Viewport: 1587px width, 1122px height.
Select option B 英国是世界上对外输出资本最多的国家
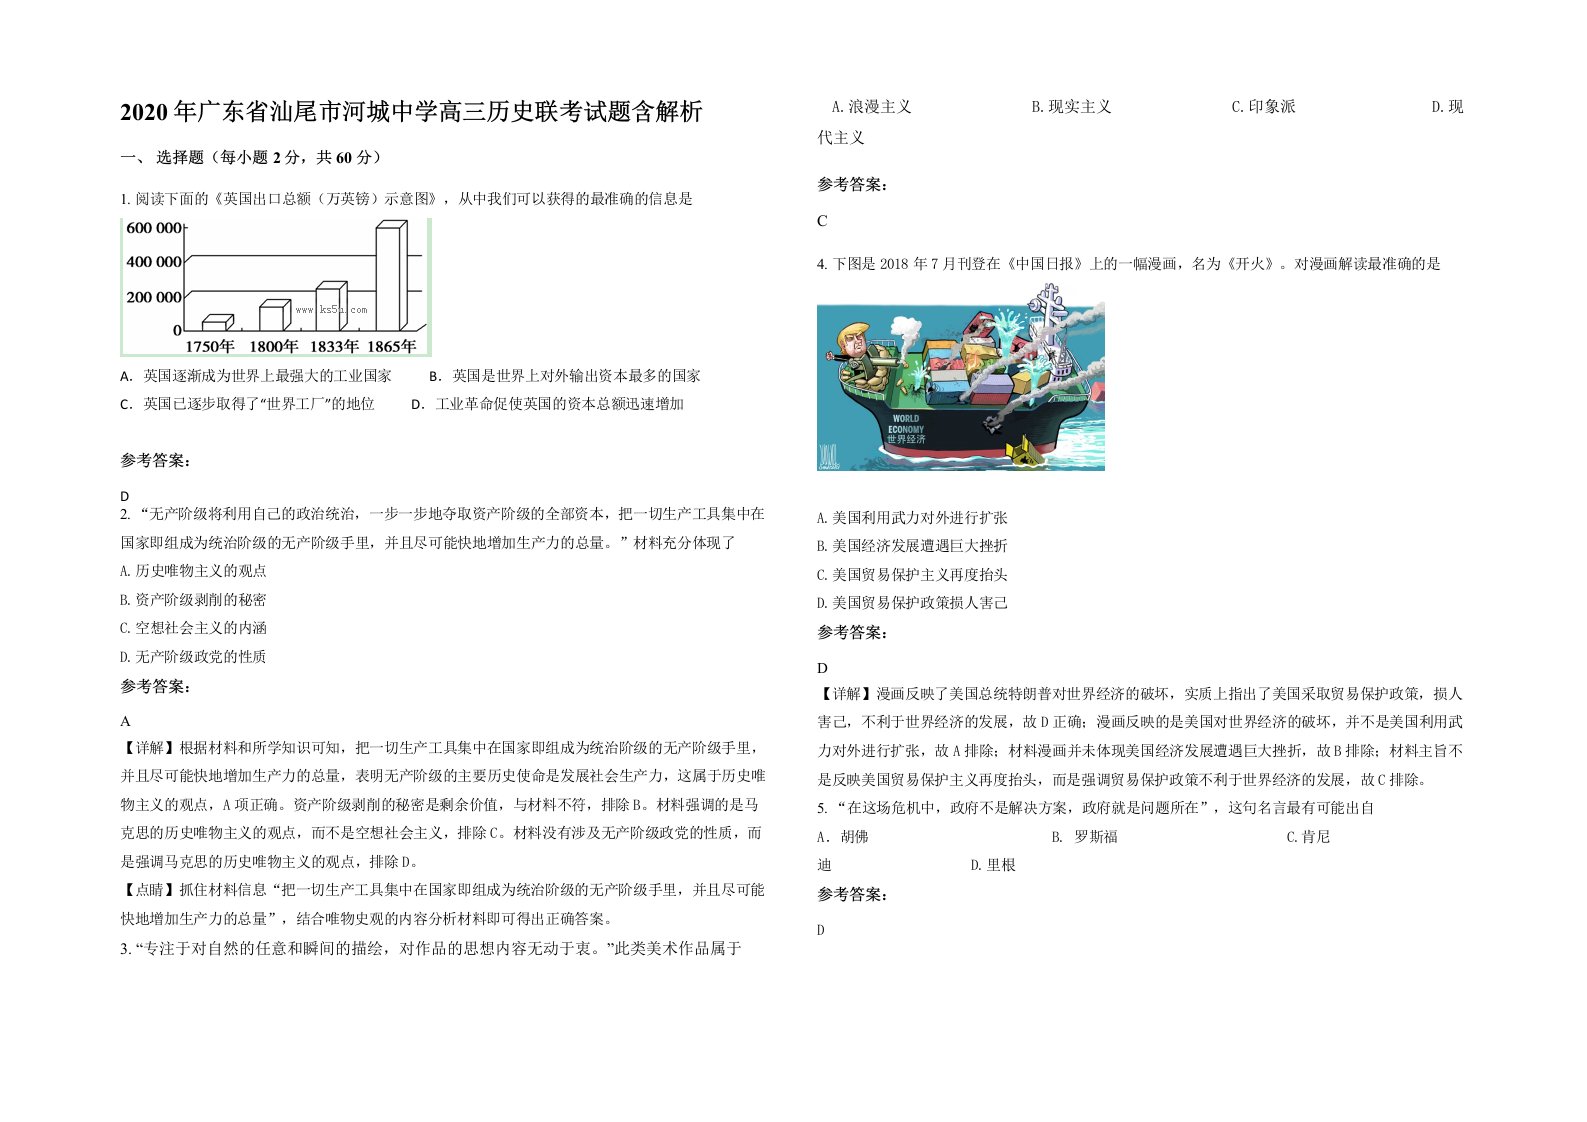pos(565,376)
